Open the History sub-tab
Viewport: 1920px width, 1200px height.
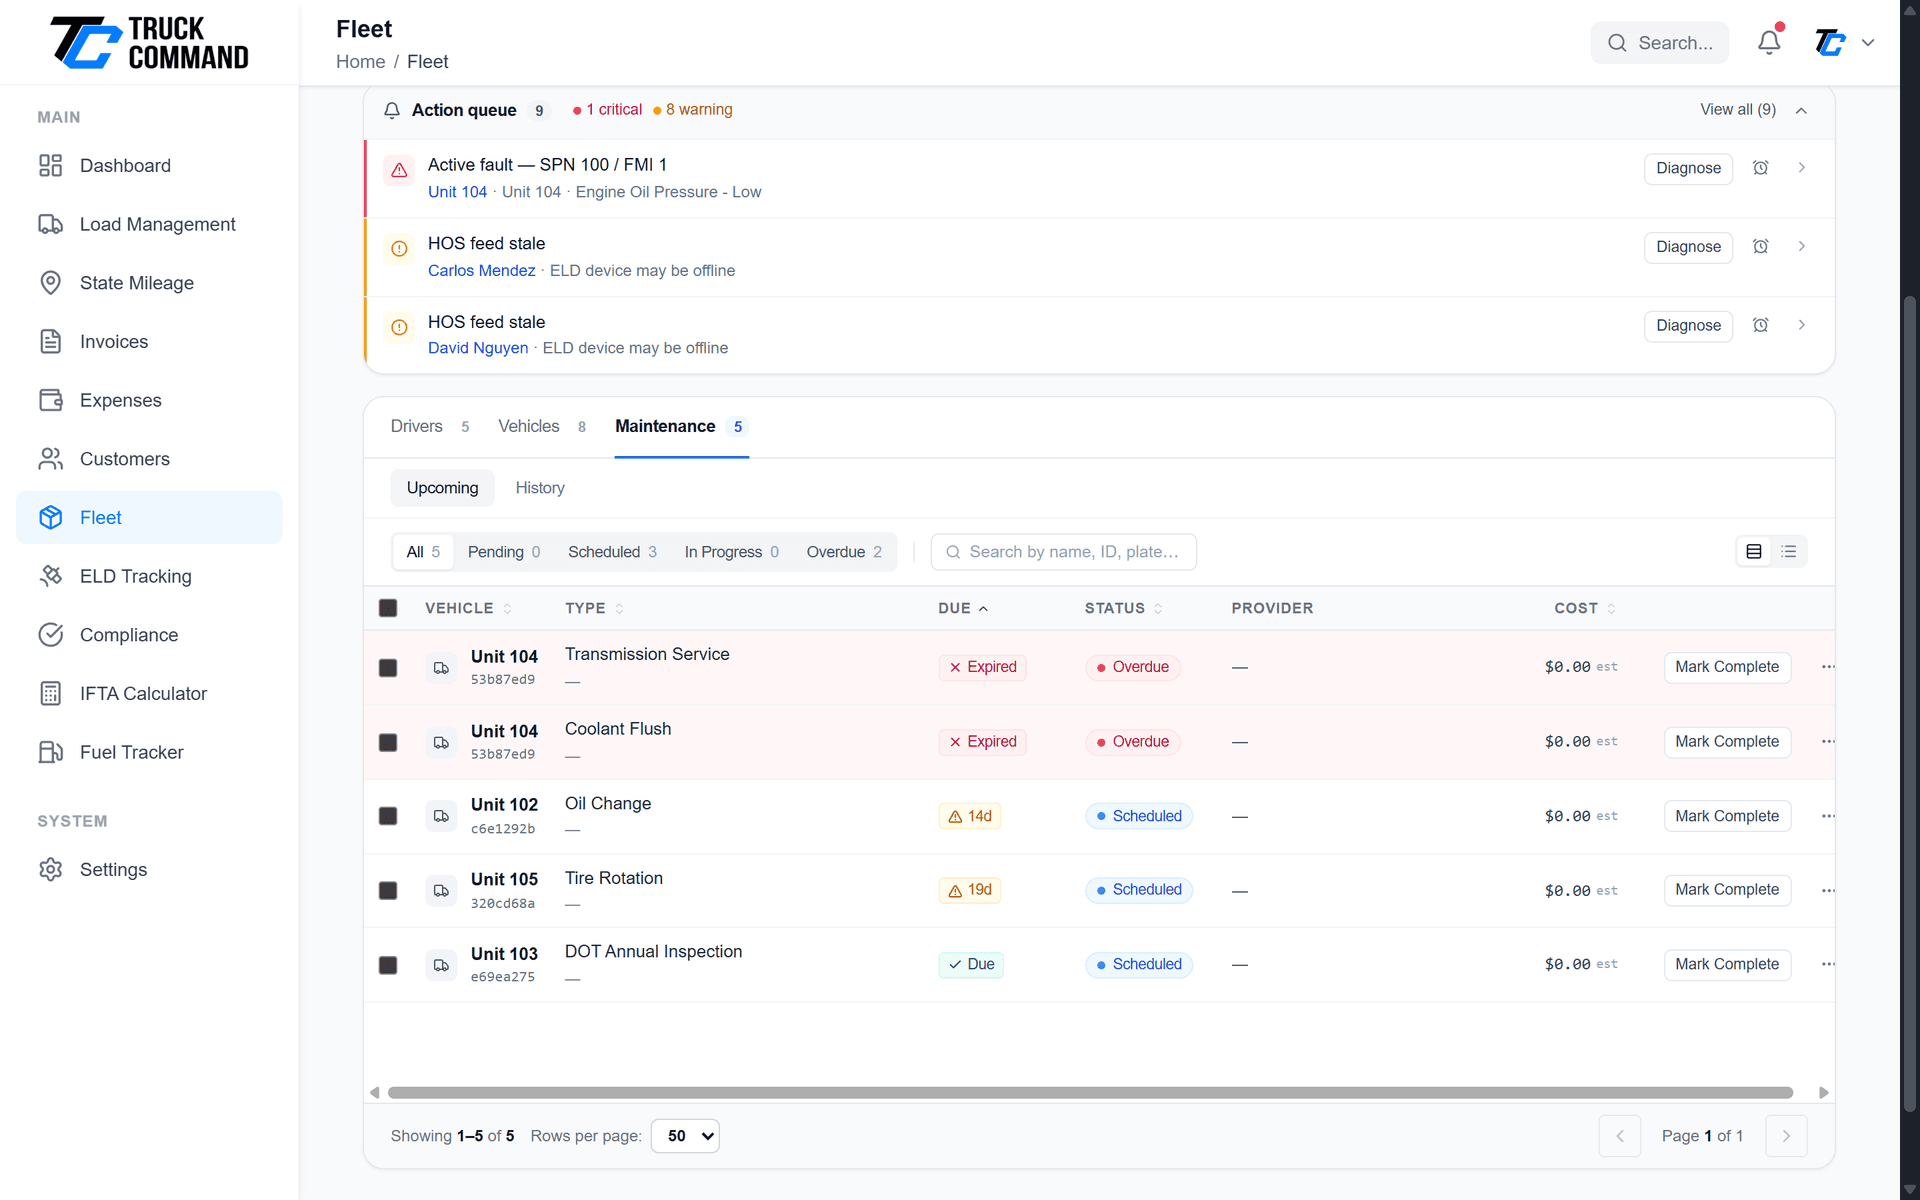[540, 488]
